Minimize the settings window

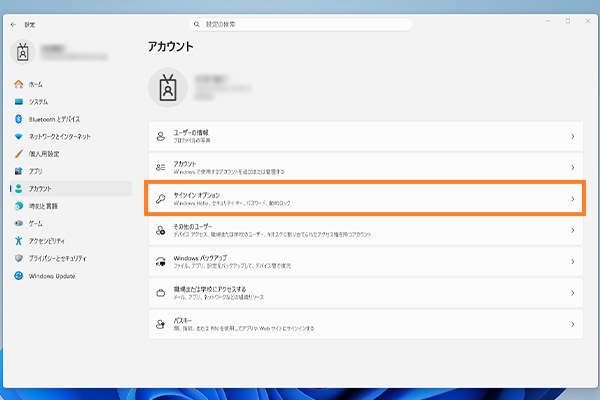point(548,21)
